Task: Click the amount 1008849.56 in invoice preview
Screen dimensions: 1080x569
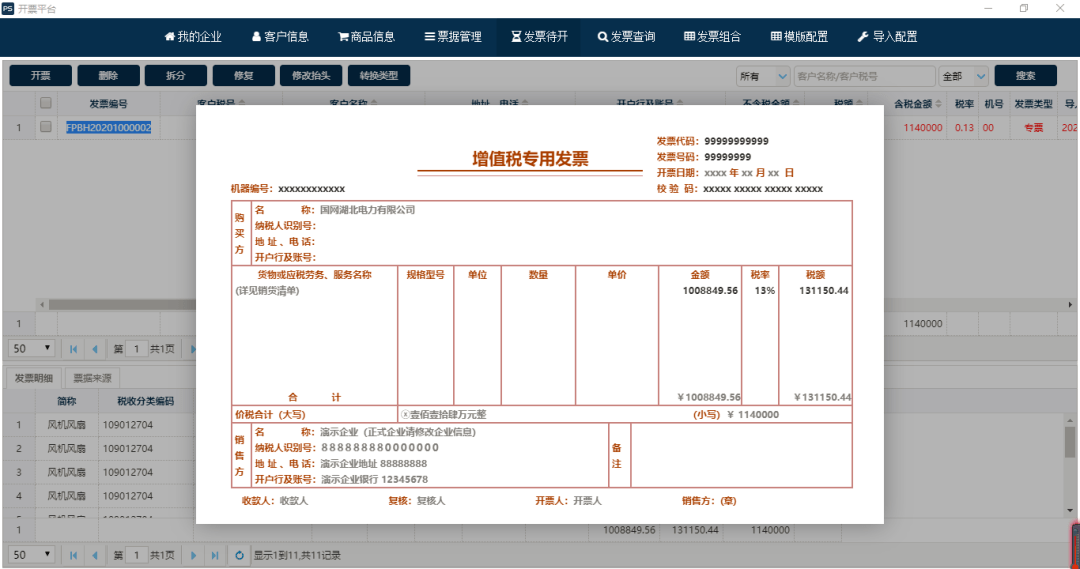Action: [x=710, y=291]
